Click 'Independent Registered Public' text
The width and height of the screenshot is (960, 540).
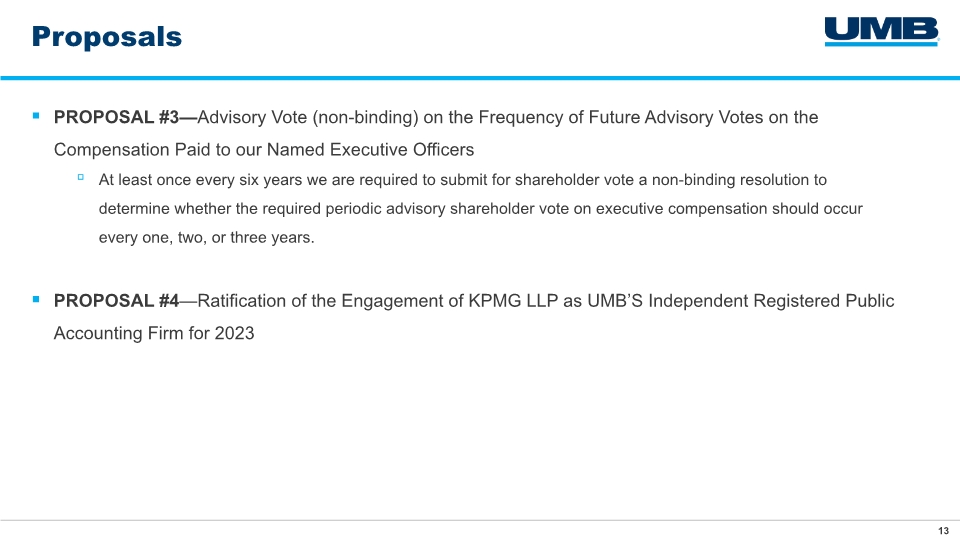click(771, 301)
